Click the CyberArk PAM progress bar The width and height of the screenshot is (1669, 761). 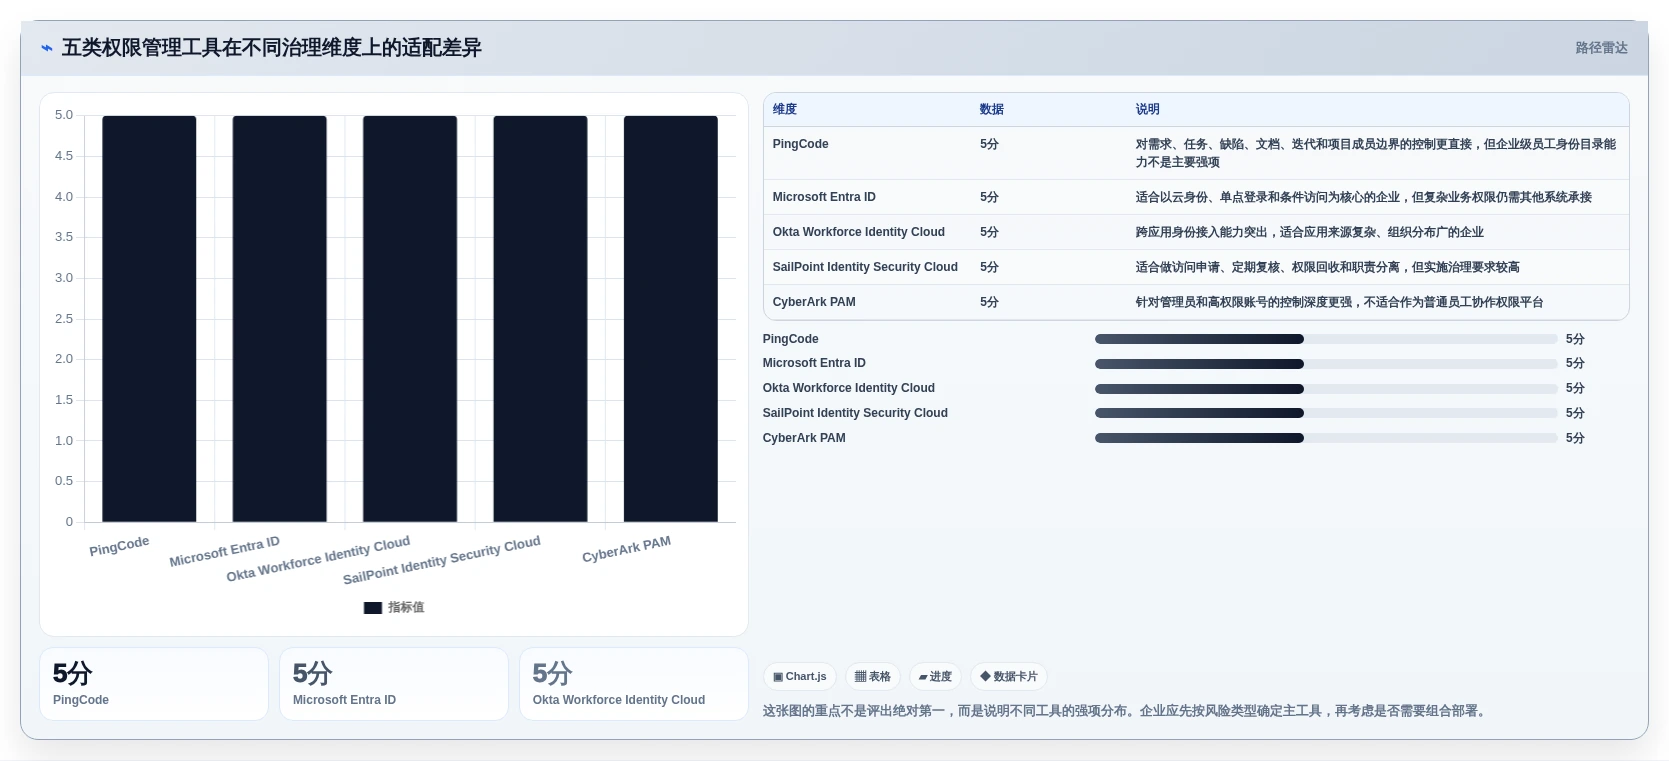[x=1326, y=438]
